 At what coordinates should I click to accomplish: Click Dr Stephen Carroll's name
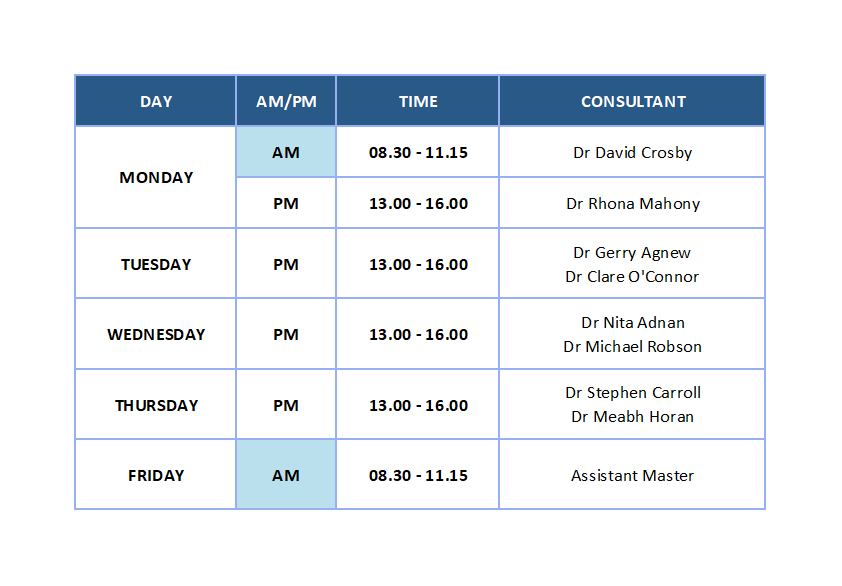[633, 393]
